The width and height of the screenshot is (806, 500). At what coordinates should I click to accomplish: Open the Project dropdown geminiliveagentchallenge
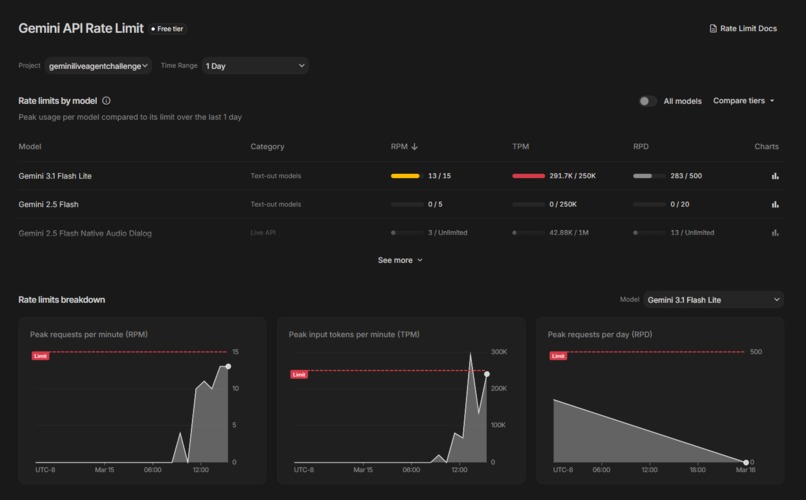pos(98,66)
